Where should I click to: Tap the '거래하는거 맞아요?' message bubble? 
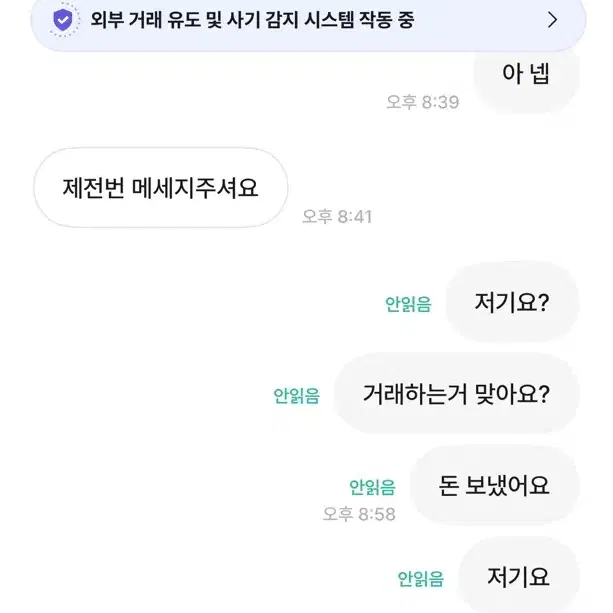tap(457, 394)
